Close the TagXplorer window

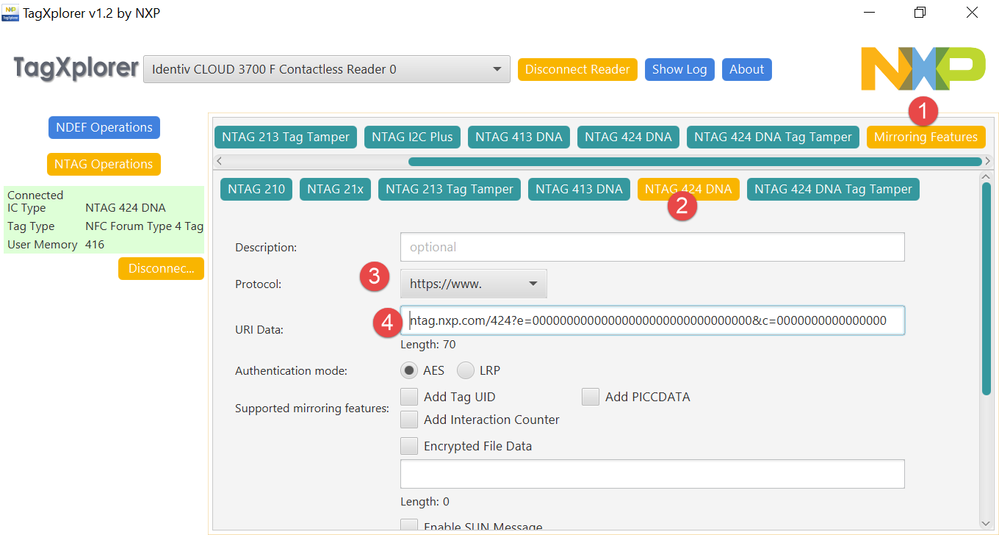972,13
